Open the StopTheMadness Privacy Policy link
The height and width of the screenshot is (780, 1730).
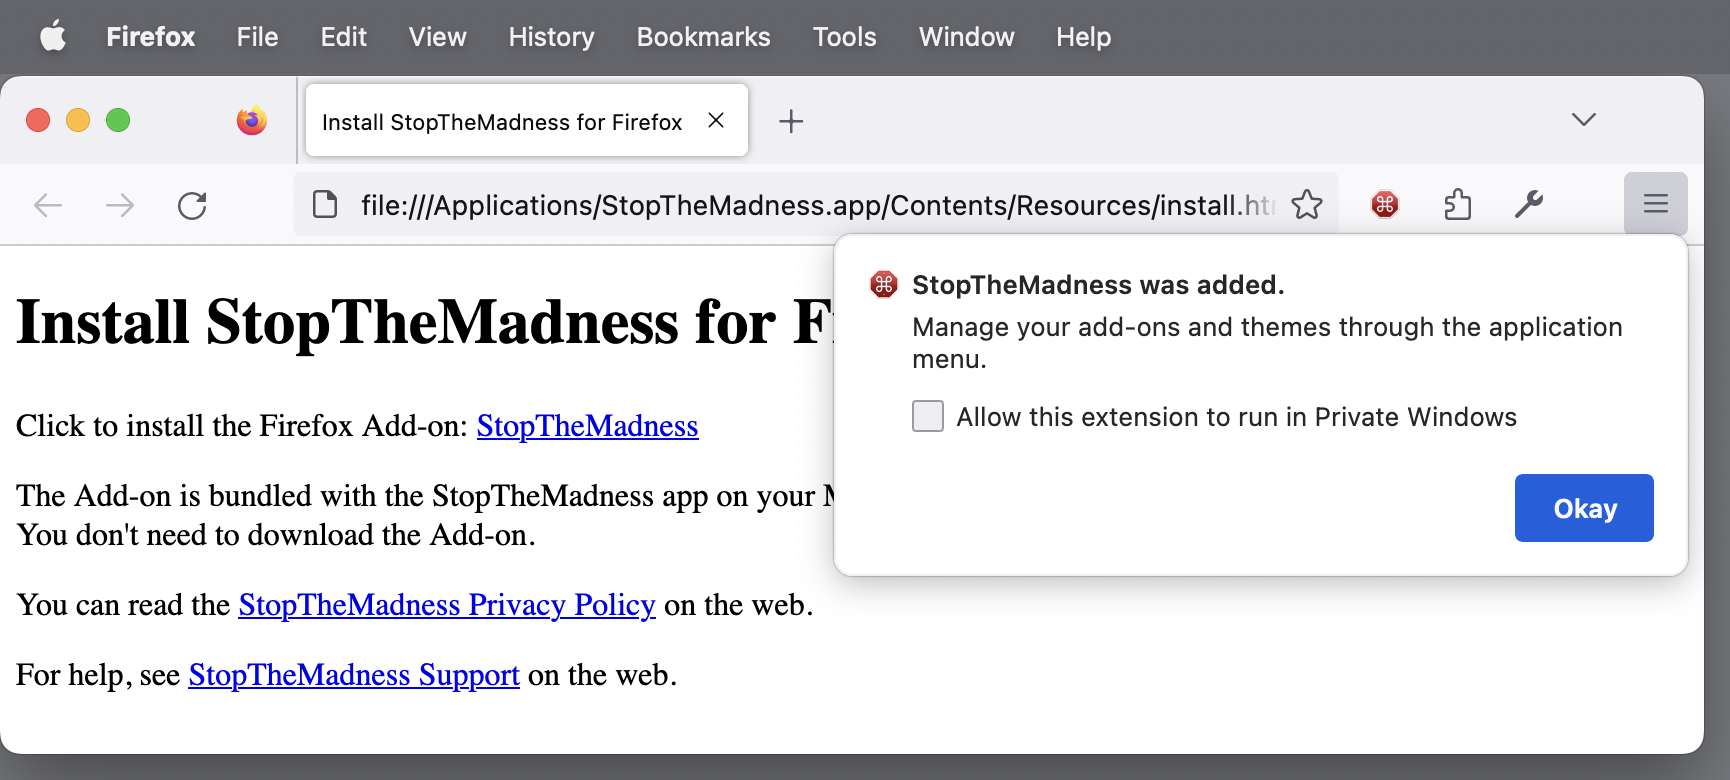coord(446,605)
